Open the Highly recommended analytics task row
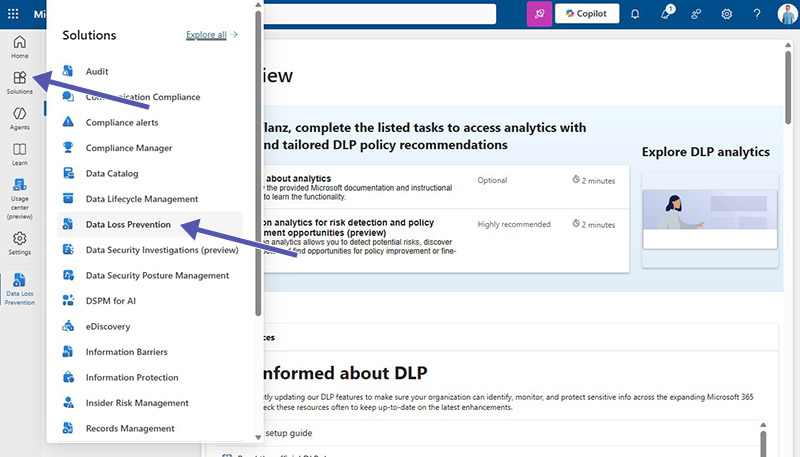This screenshot has width=800, height=457. pos(446,240)
